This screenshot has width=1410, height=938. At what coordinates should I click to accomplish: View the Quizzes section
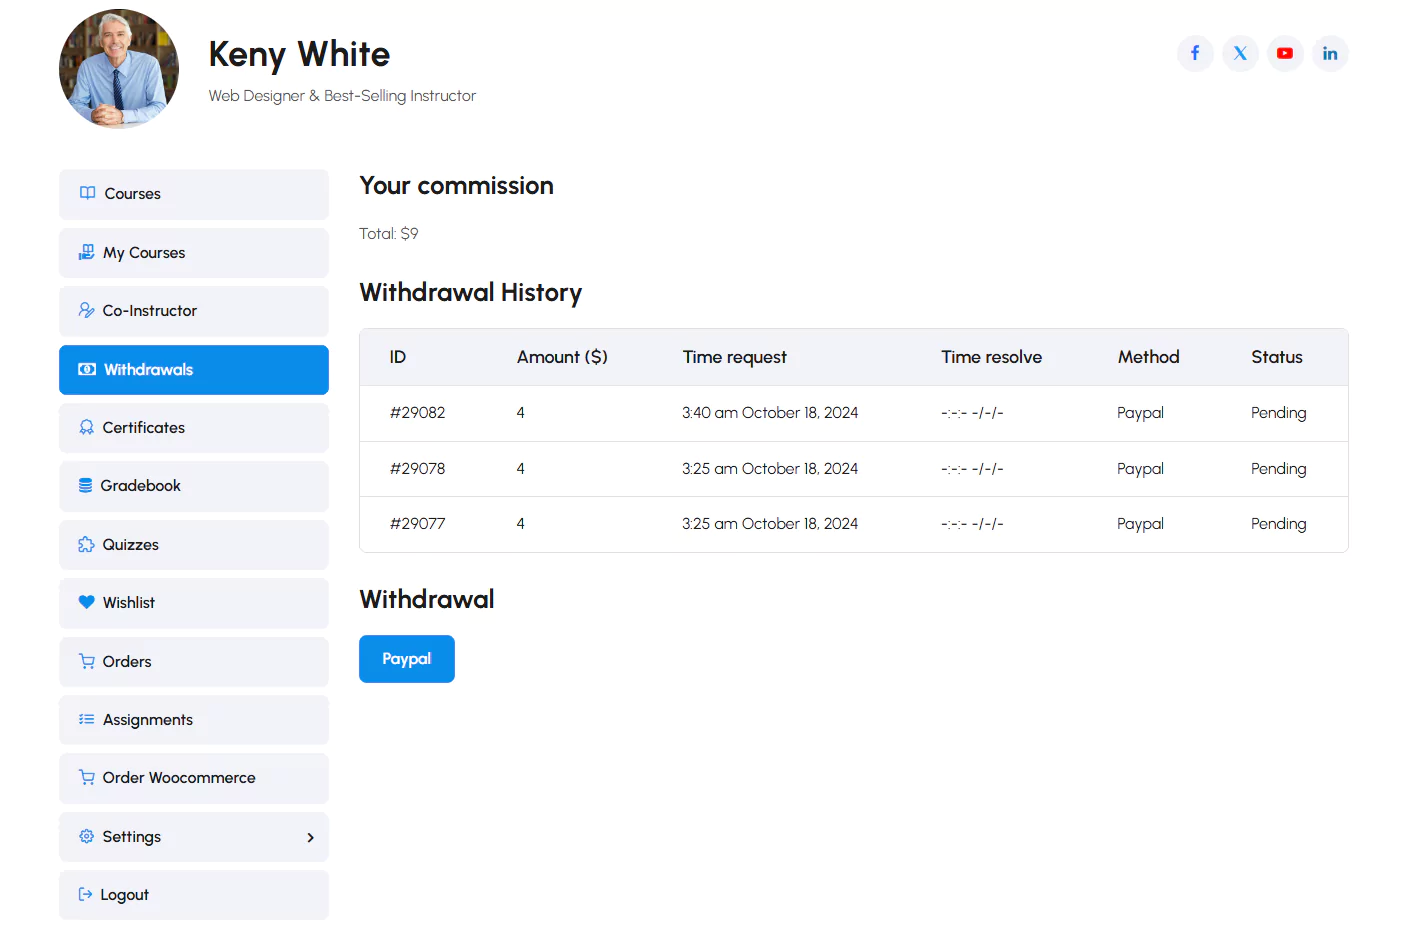point(194,544)
